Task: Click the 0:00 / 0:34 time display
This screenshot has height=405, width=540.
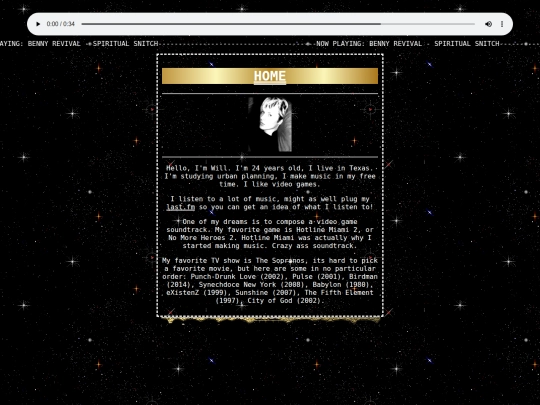Action: point(61,24)
